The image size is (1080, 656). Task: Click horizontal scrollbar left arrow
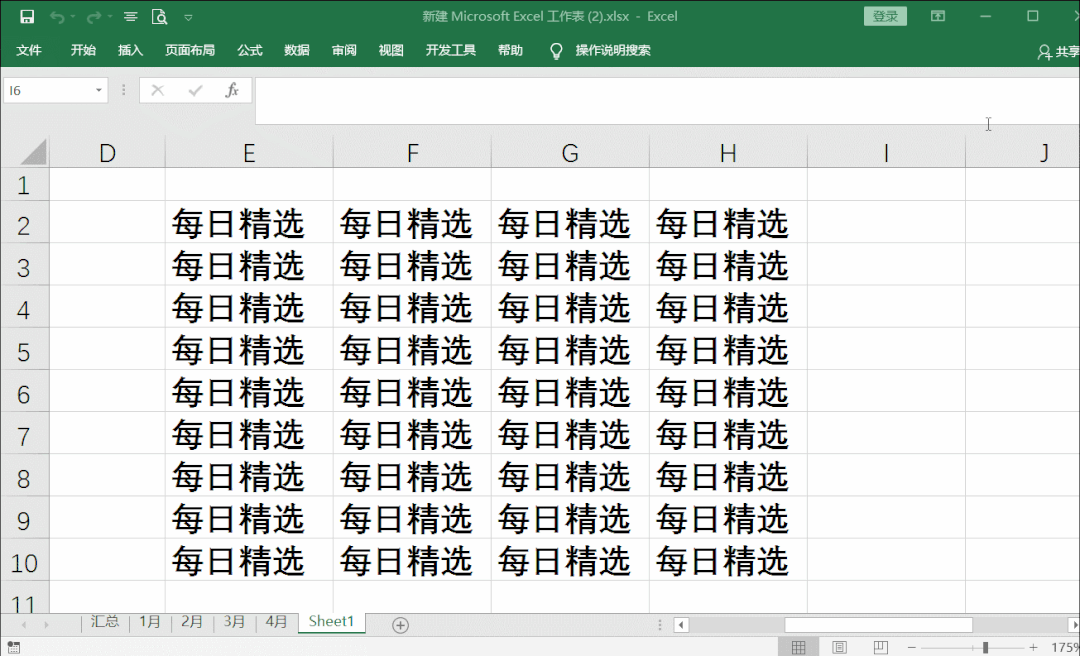(x=681, y=625)
